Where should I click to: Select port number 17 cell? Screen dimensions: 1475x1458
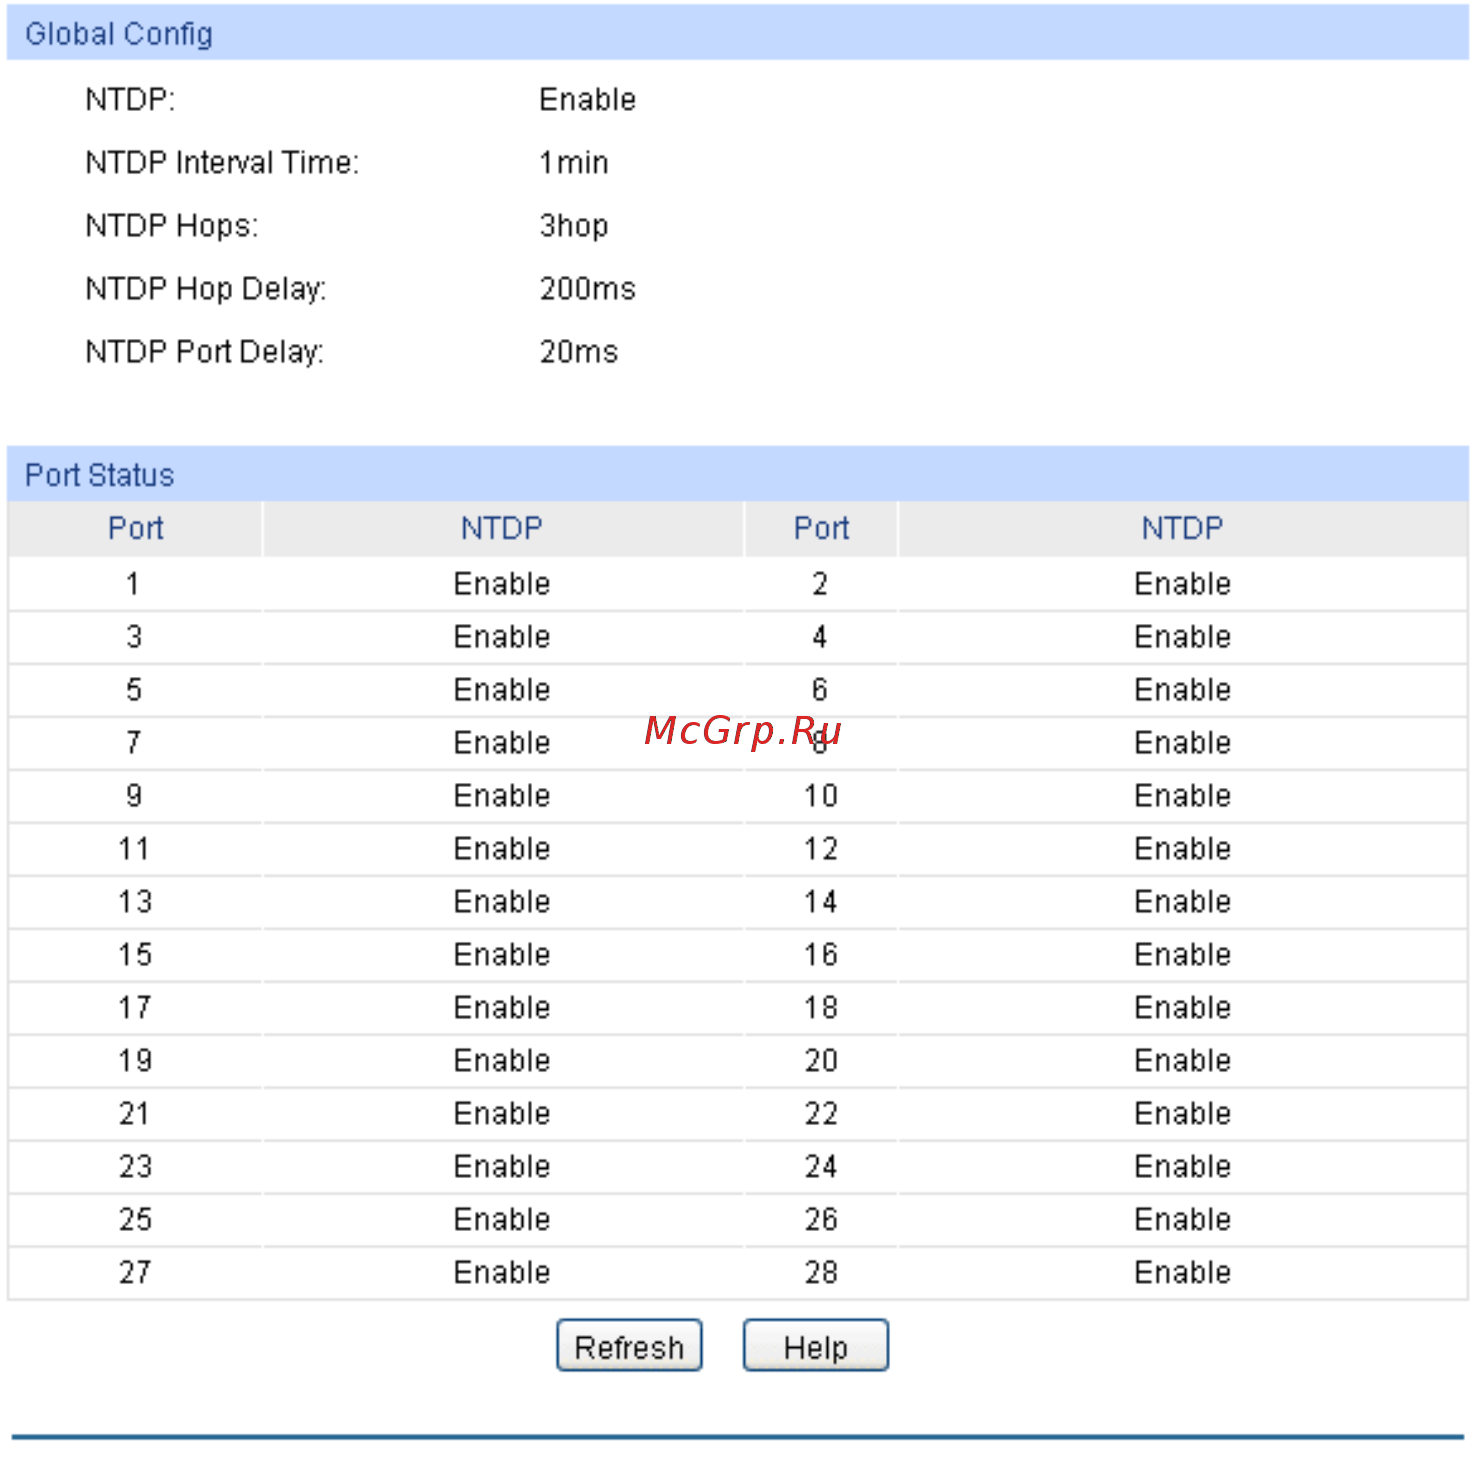point(135,1007)
